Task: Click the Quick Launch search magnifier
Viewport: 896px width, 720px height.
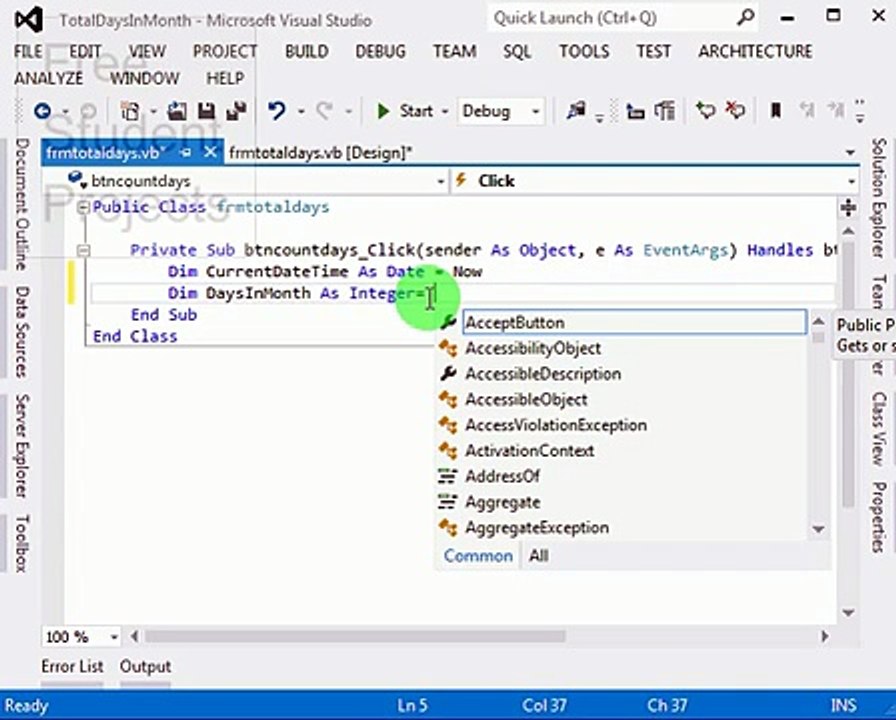Action: [x=745, y=18]
